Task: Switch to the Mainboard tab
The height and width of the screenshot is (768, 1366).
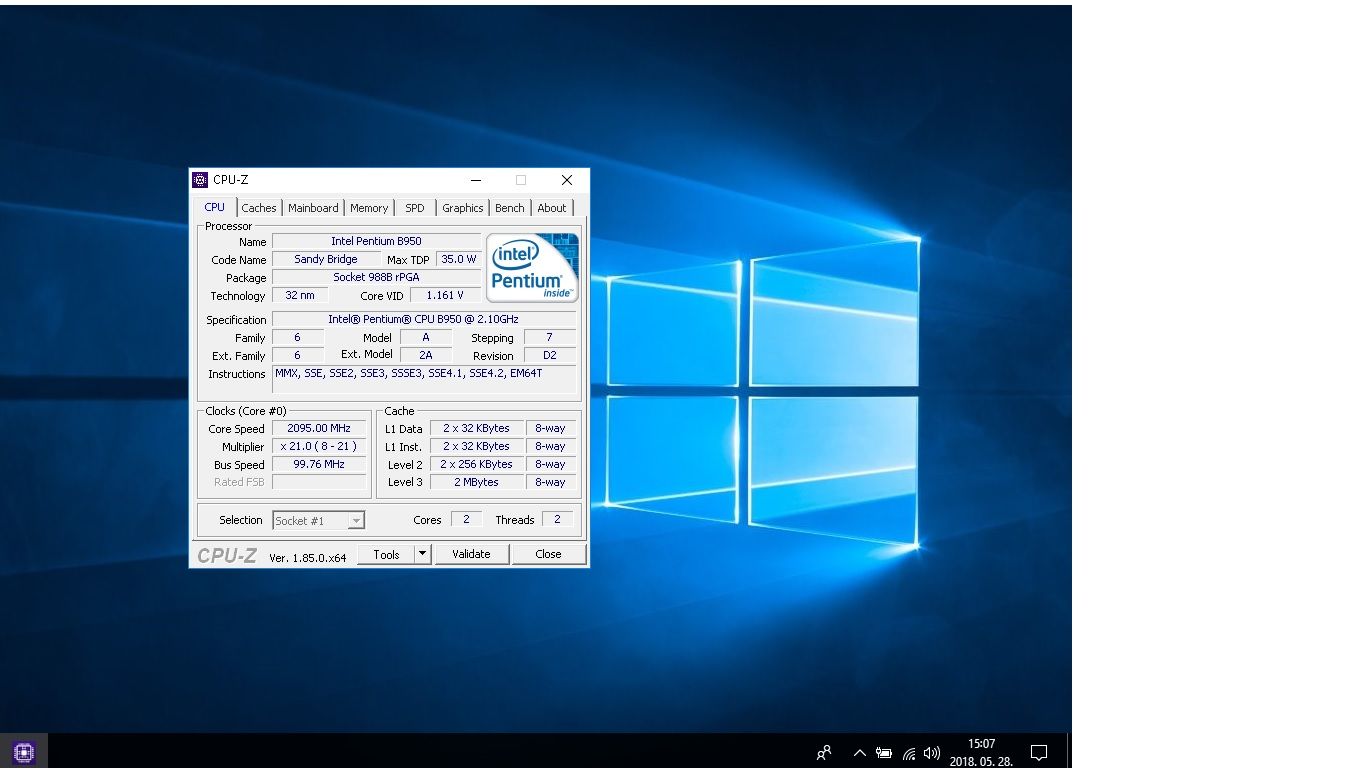Action: (x=313, y=208)
